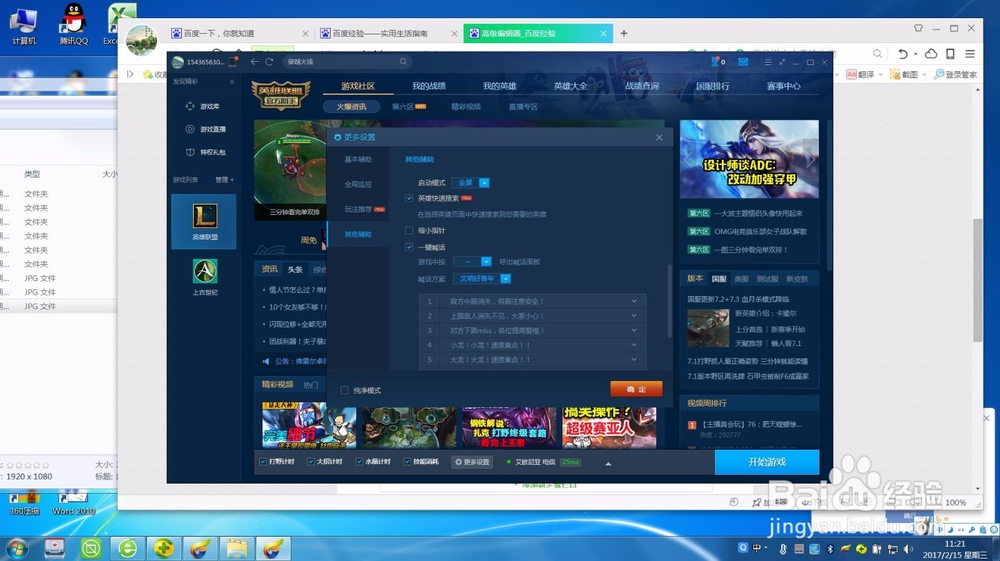Open the folder icon in the taskbar

[x=237, y=548]
